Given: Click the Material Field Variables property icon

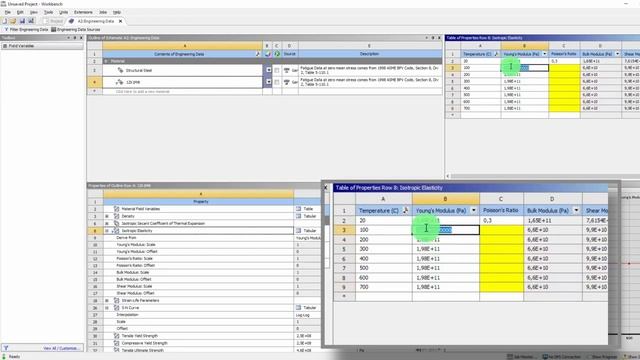Looking at the screenshot, I should [x=116, y=209].
